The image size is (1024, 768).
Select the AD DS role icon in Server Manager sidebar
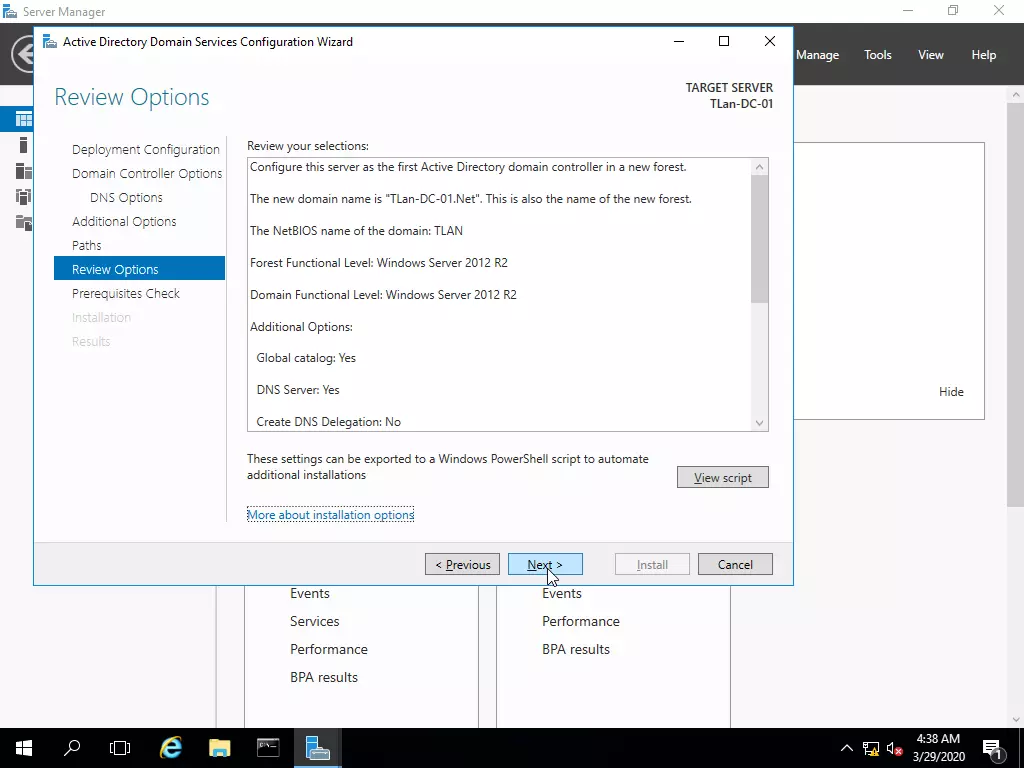[x=24, y=197]
